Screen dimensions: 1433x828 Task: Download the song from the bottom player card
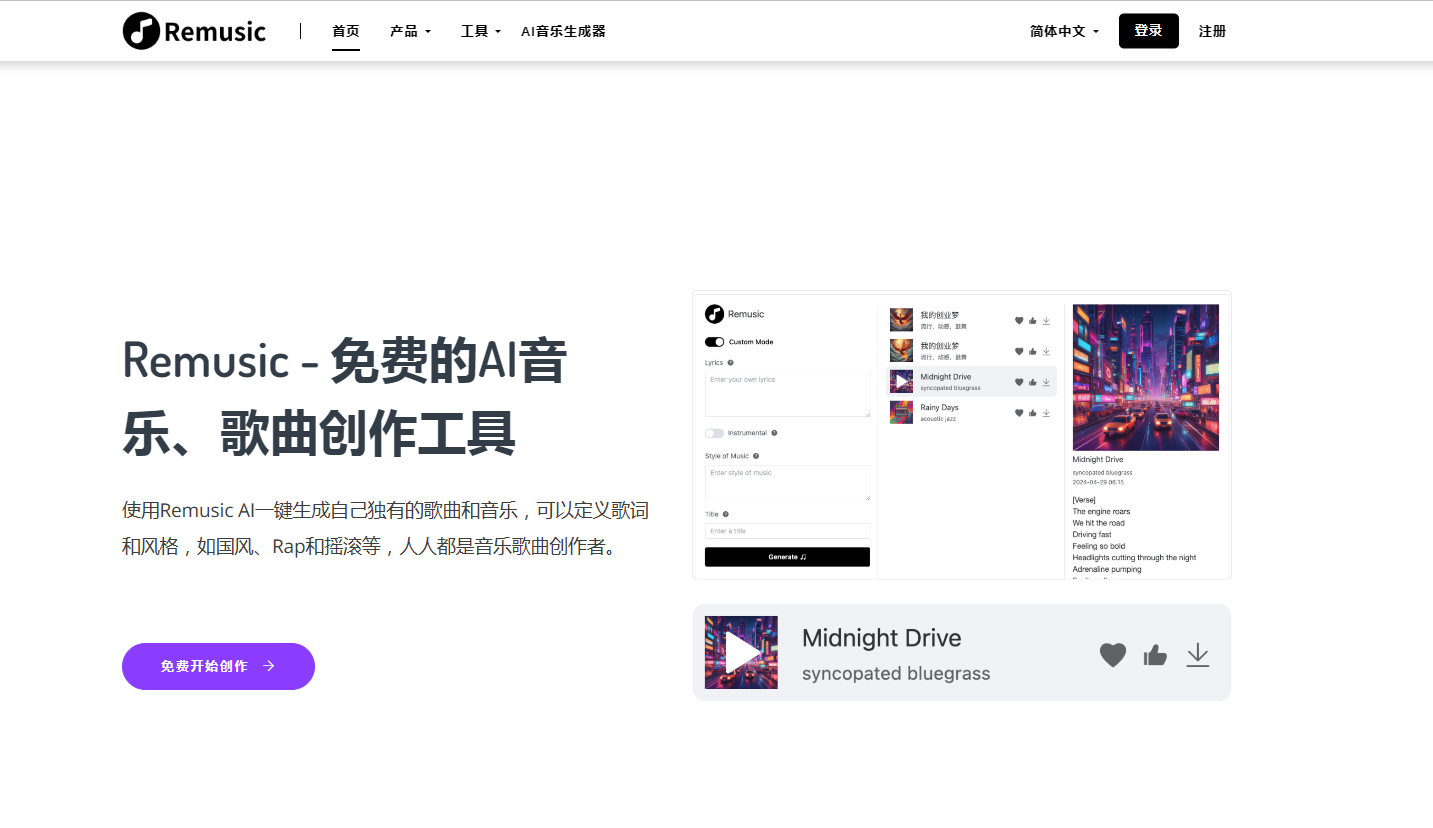click(x=1198, y=655)
